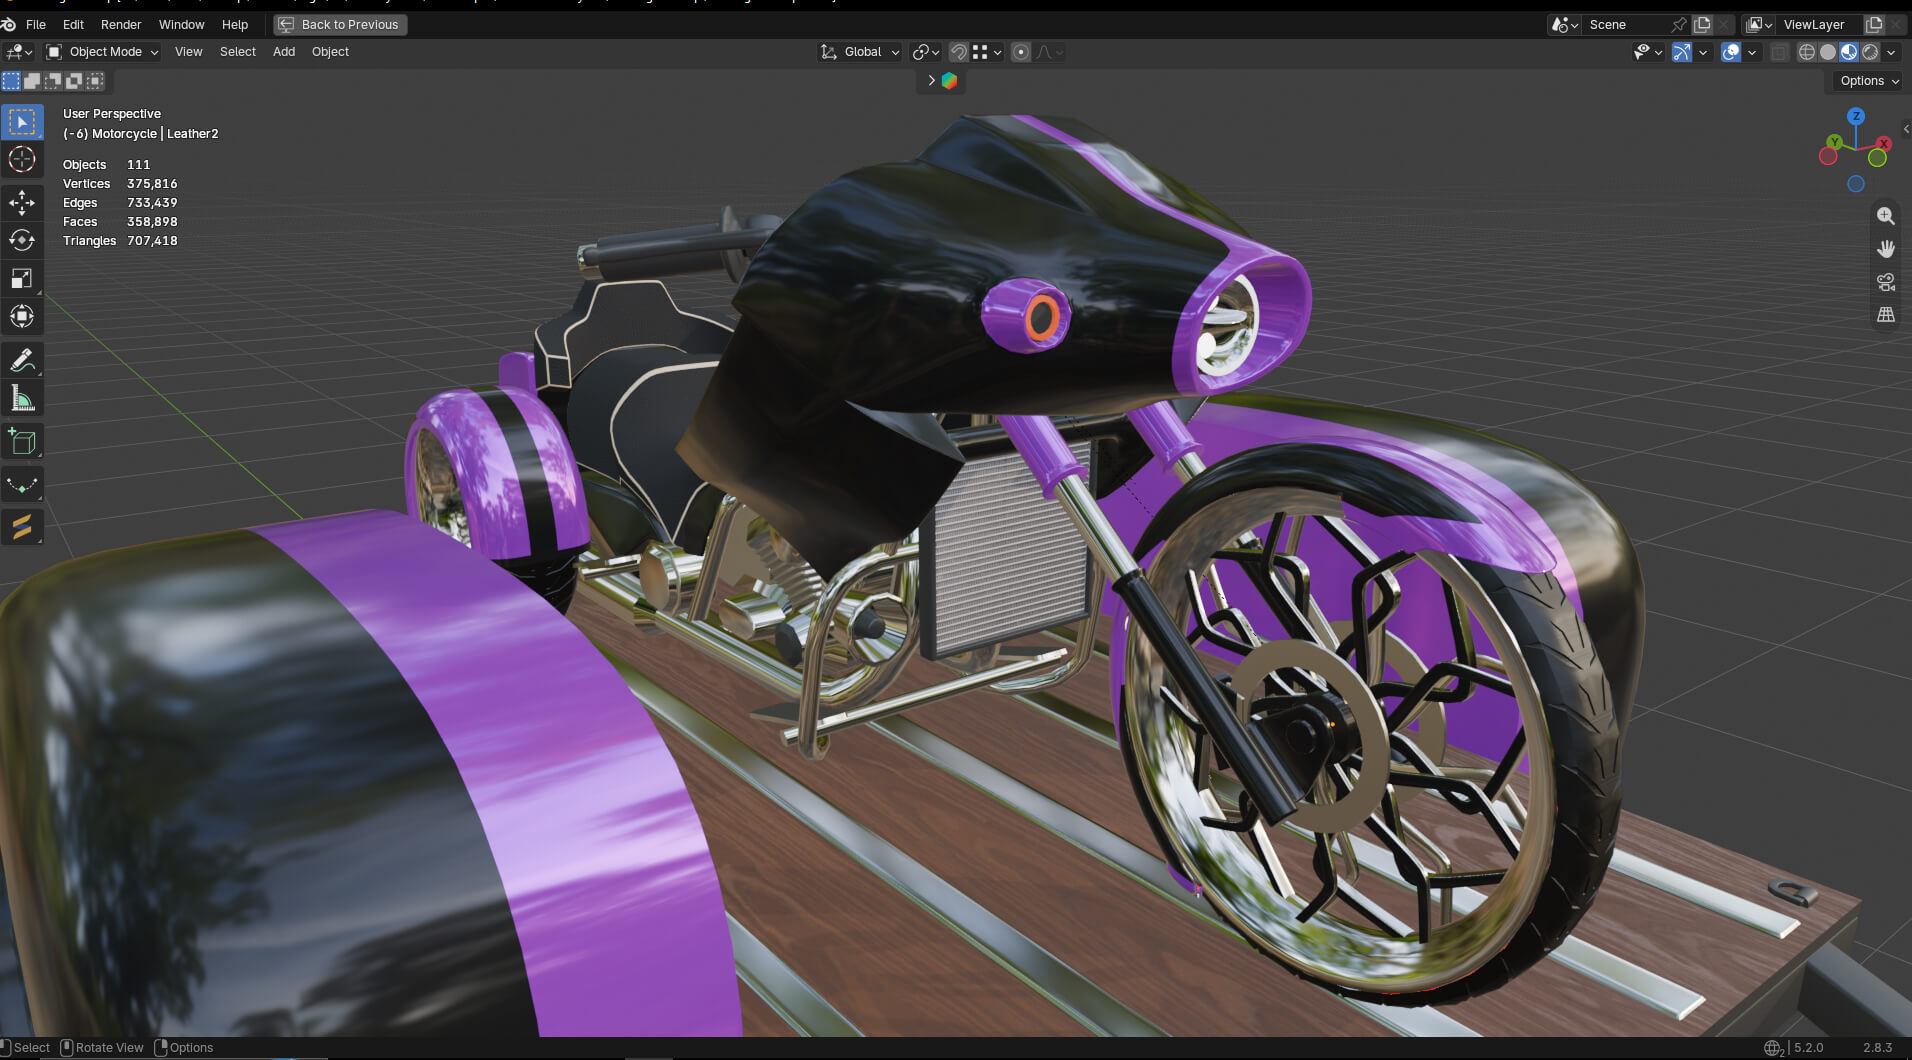
Task: Set selection mode to Extend
Action: click(32, 81)
